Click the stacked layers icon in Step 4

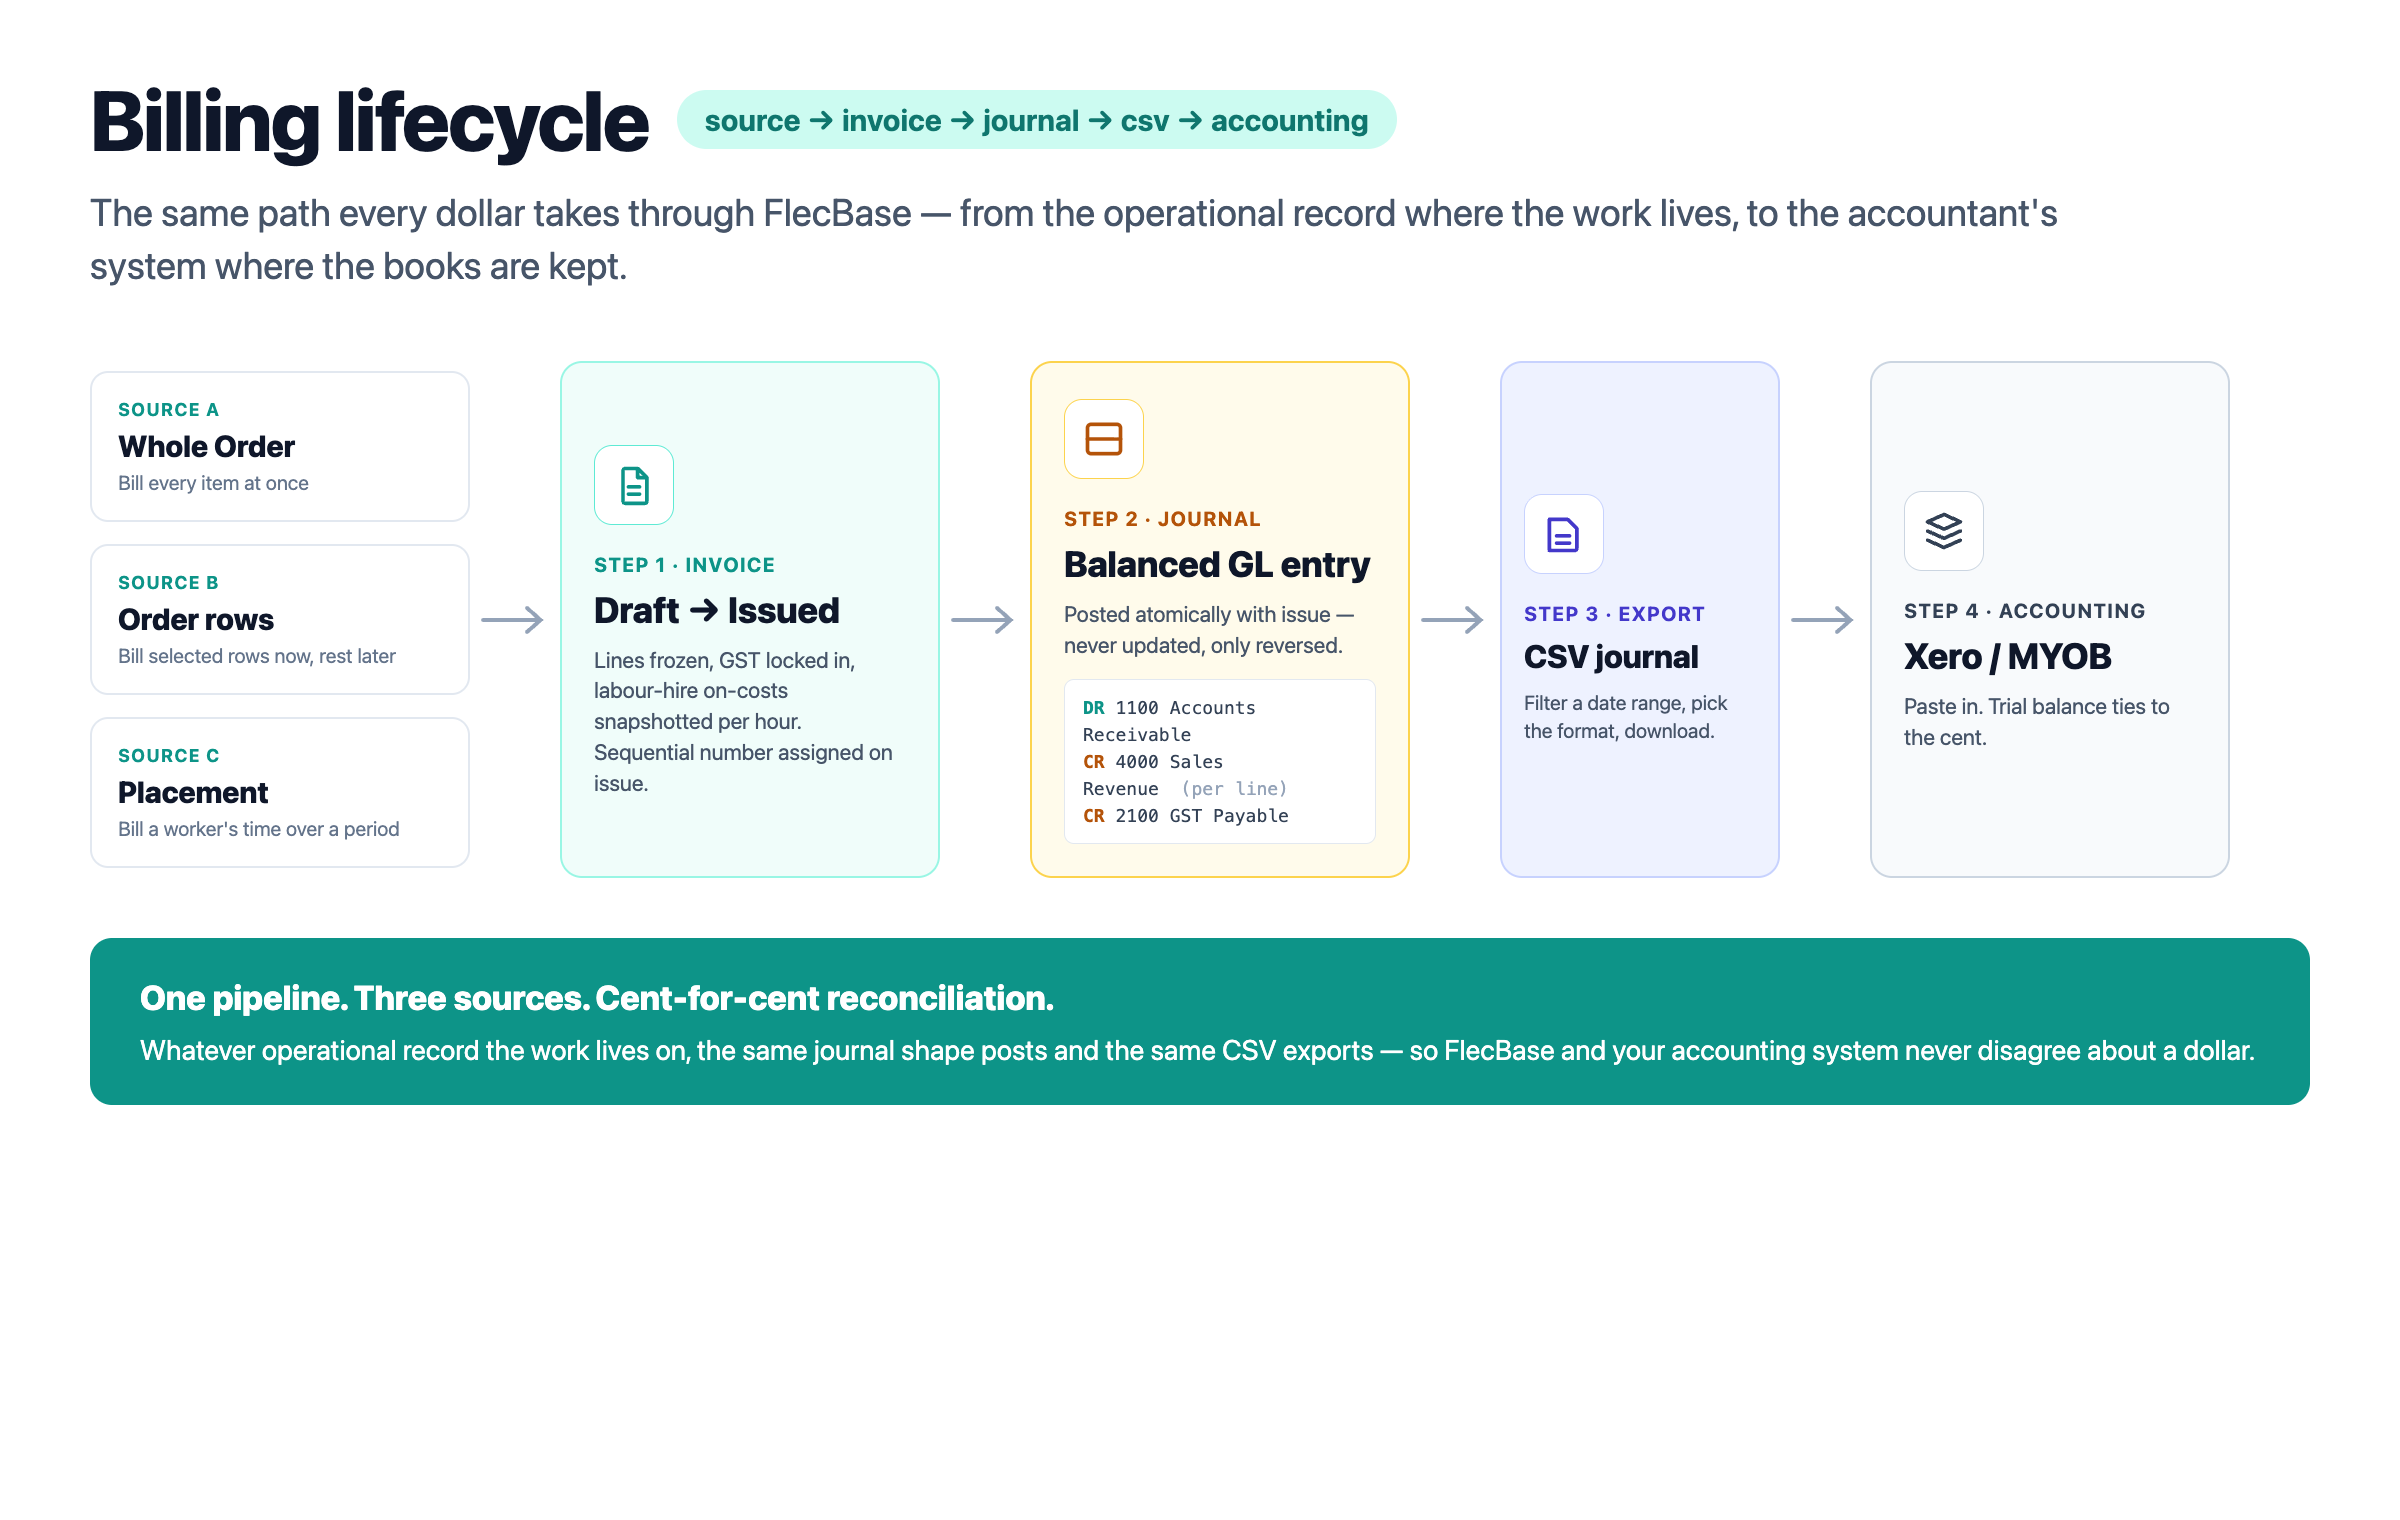(x=1944, y=531)
